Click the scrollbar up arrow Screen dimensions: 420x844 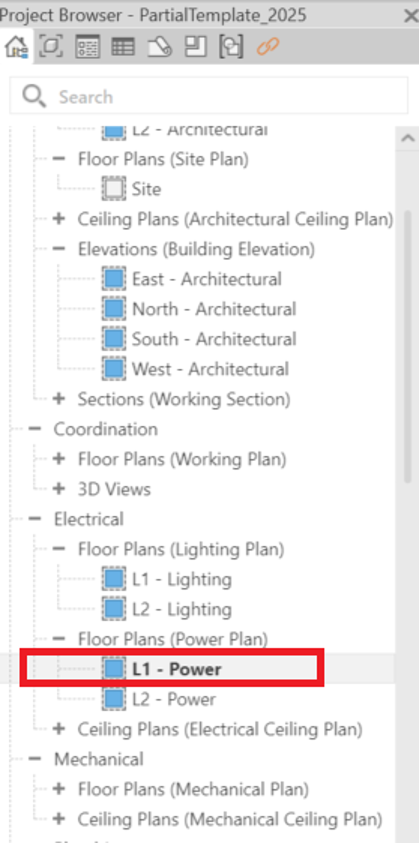pyautogui.click(x=408, y=138)
